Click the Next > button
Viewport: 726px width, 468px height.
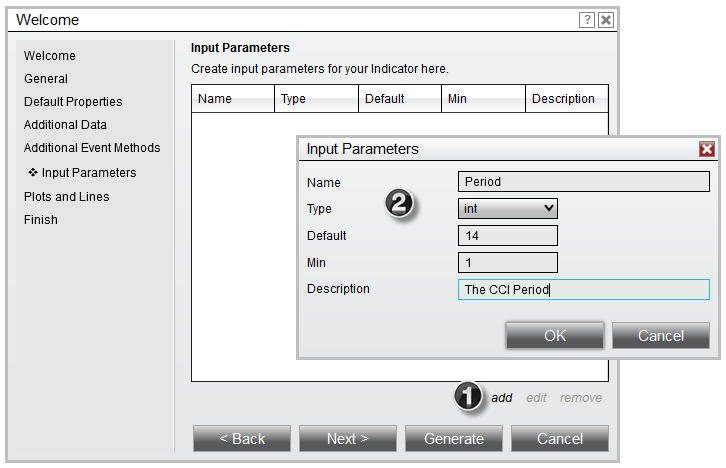[x=347, y=439]
